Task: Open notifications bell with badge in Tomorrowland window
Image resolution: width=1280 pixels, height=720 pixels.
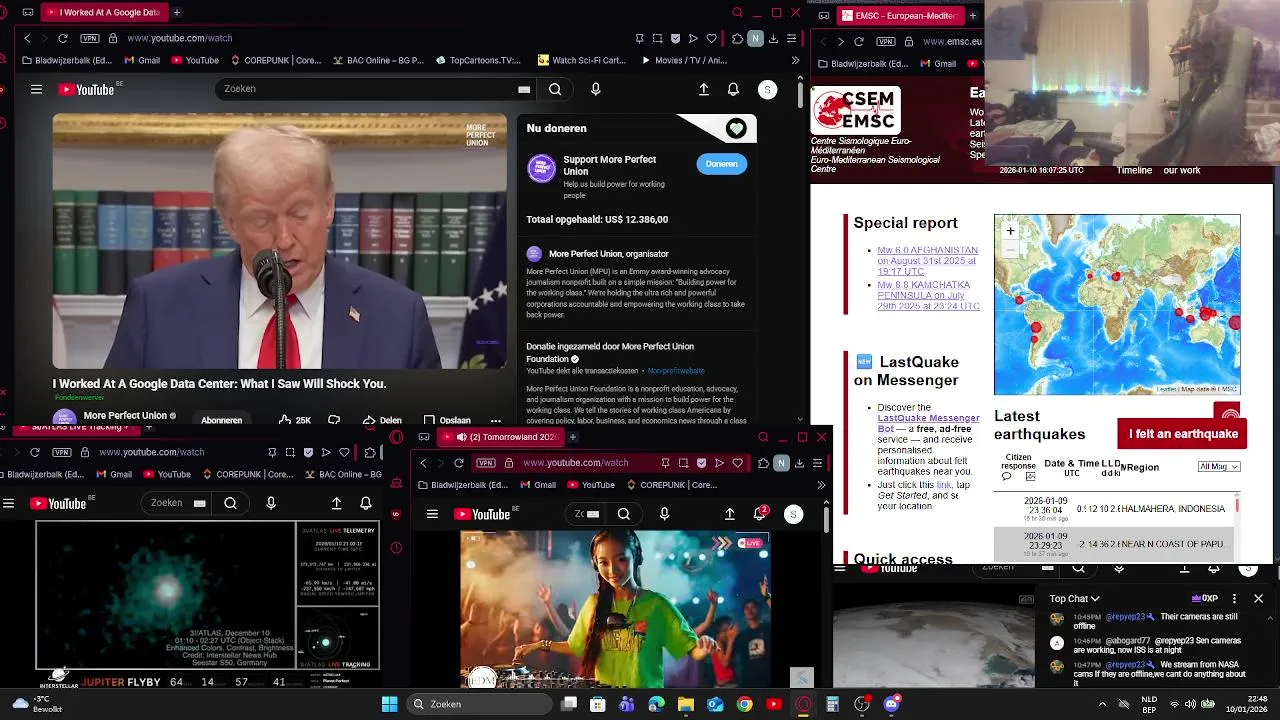Action: [x=760, y=514]
